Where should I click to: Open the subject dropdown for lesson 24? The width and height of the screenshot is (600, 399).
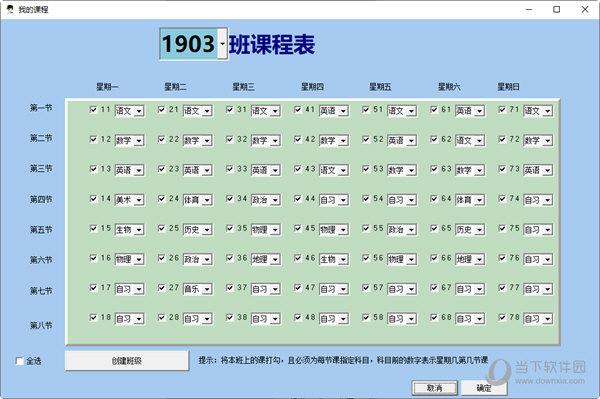pos(207,200)
